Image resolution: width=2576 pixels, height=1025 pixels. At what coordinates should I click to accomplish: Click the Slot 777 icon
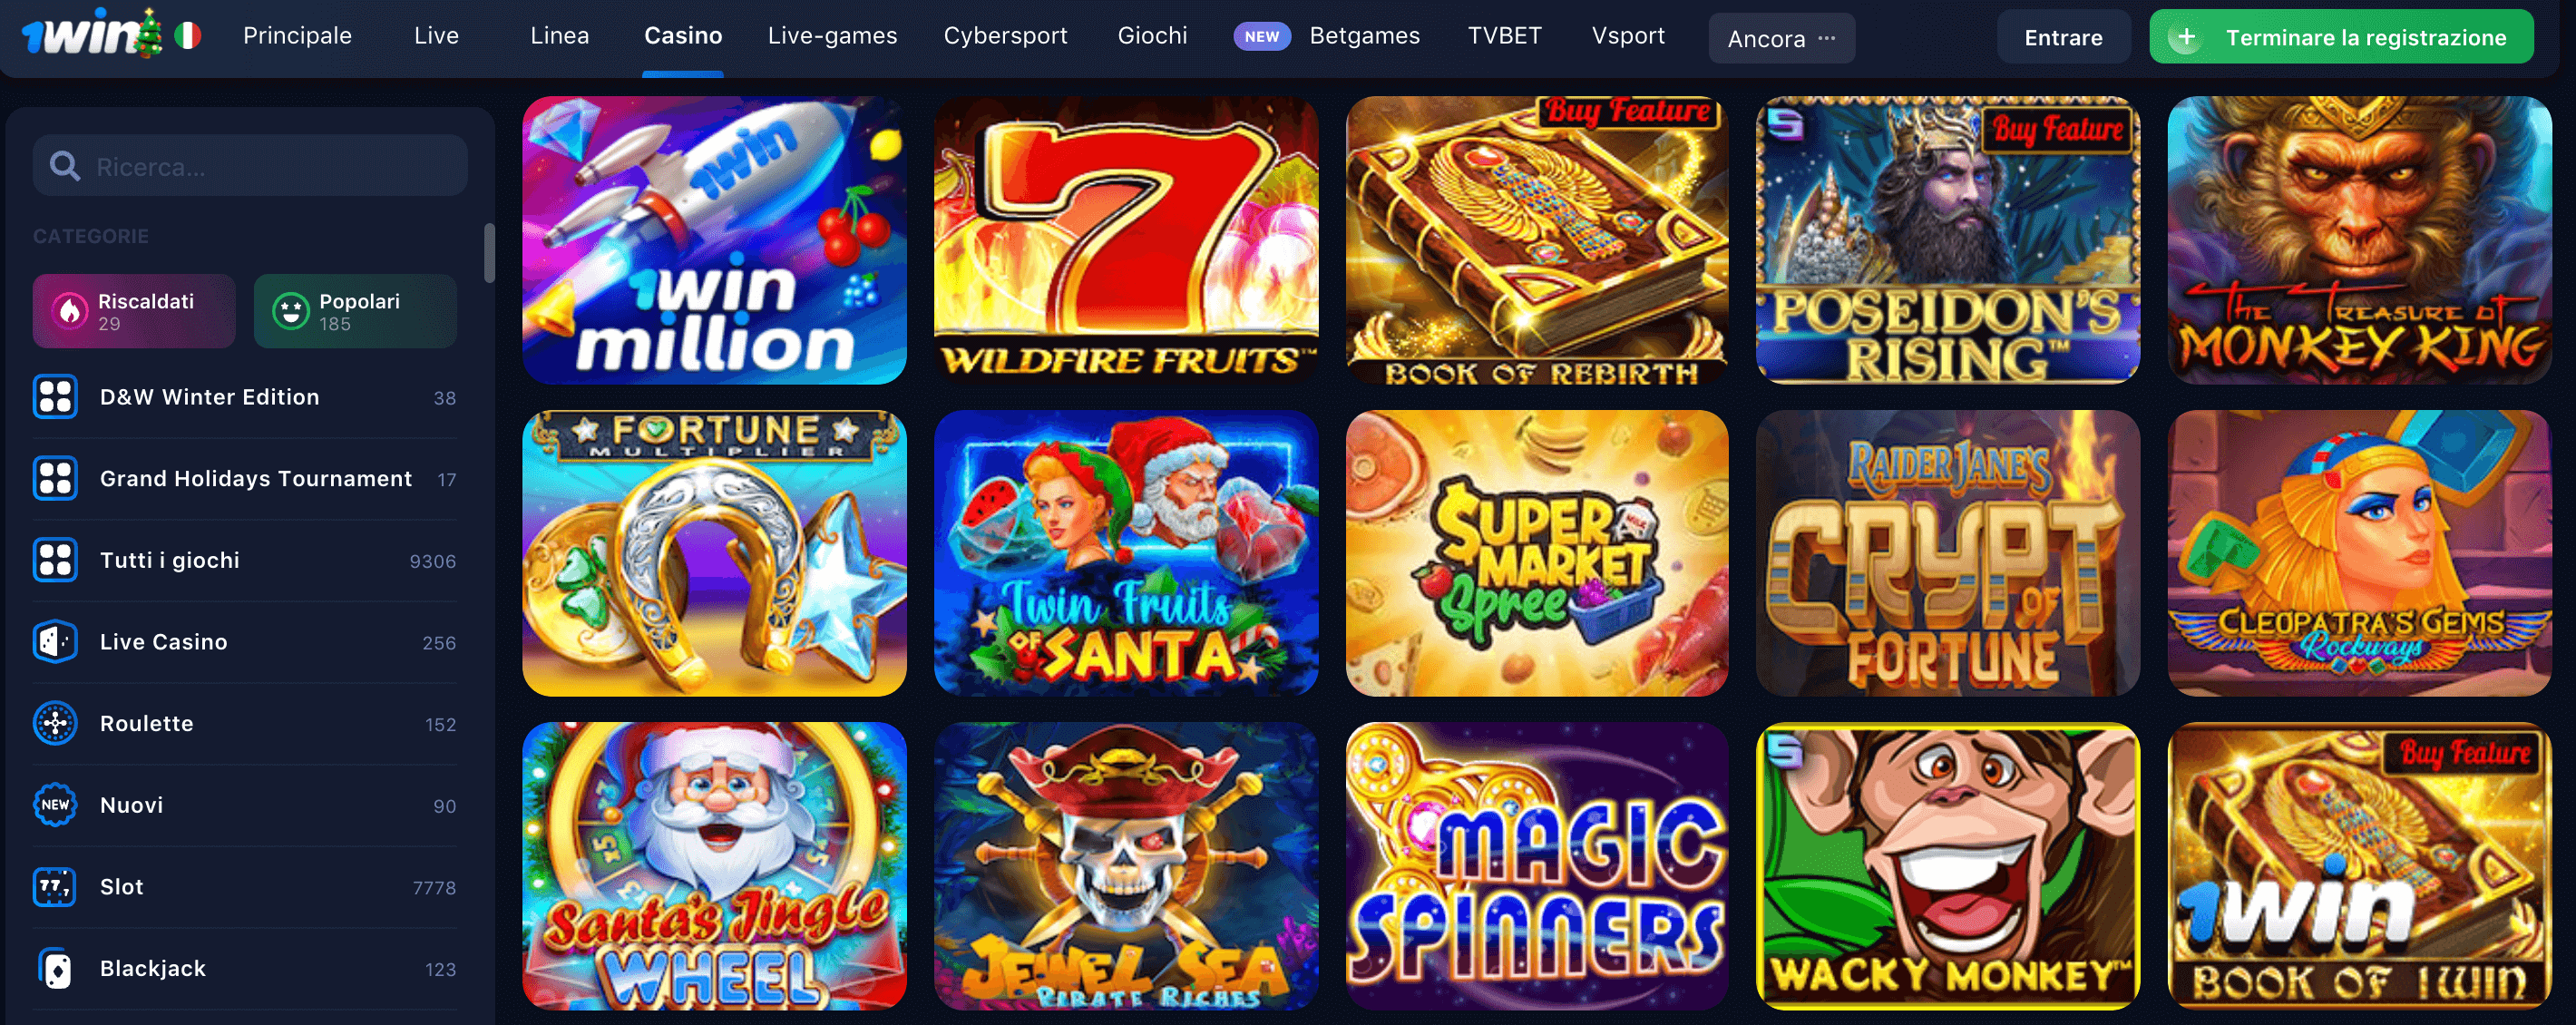55,886
